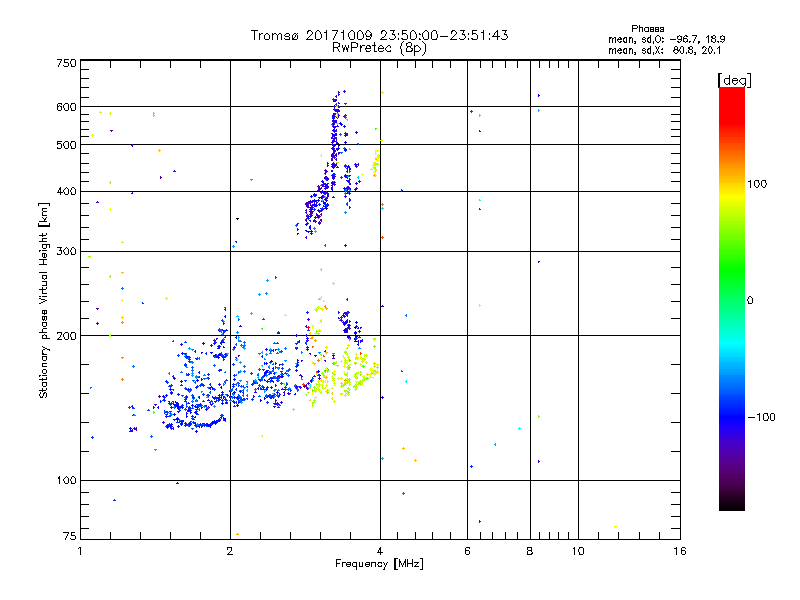800x600 pixels.
Task: Click the x-axis tick label '8'
Action: point(530,551)
